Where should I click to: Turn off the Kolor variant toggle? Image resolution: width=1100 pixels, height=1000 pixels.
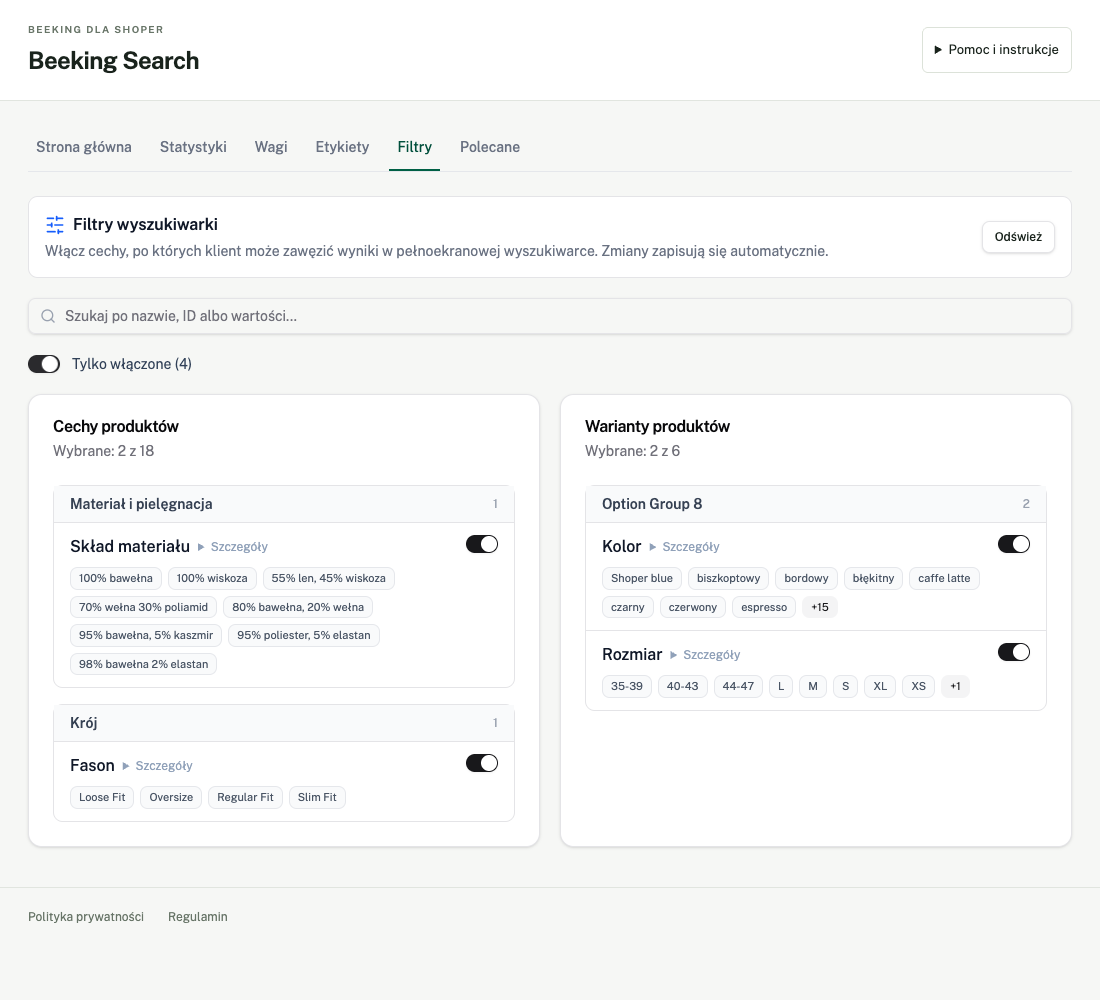pos(1014,545)
